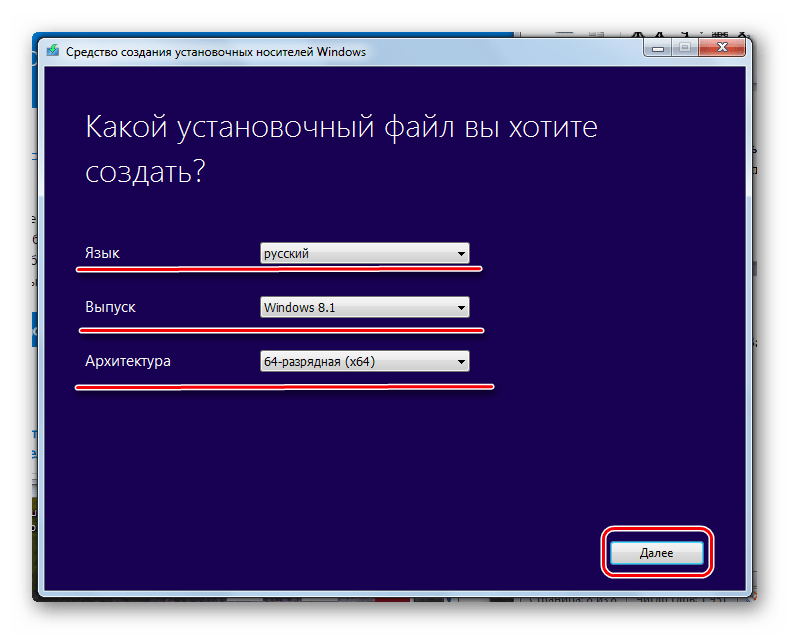
Task: Open the Выпуск edition dropdown
Action: [x=364, y=307]
